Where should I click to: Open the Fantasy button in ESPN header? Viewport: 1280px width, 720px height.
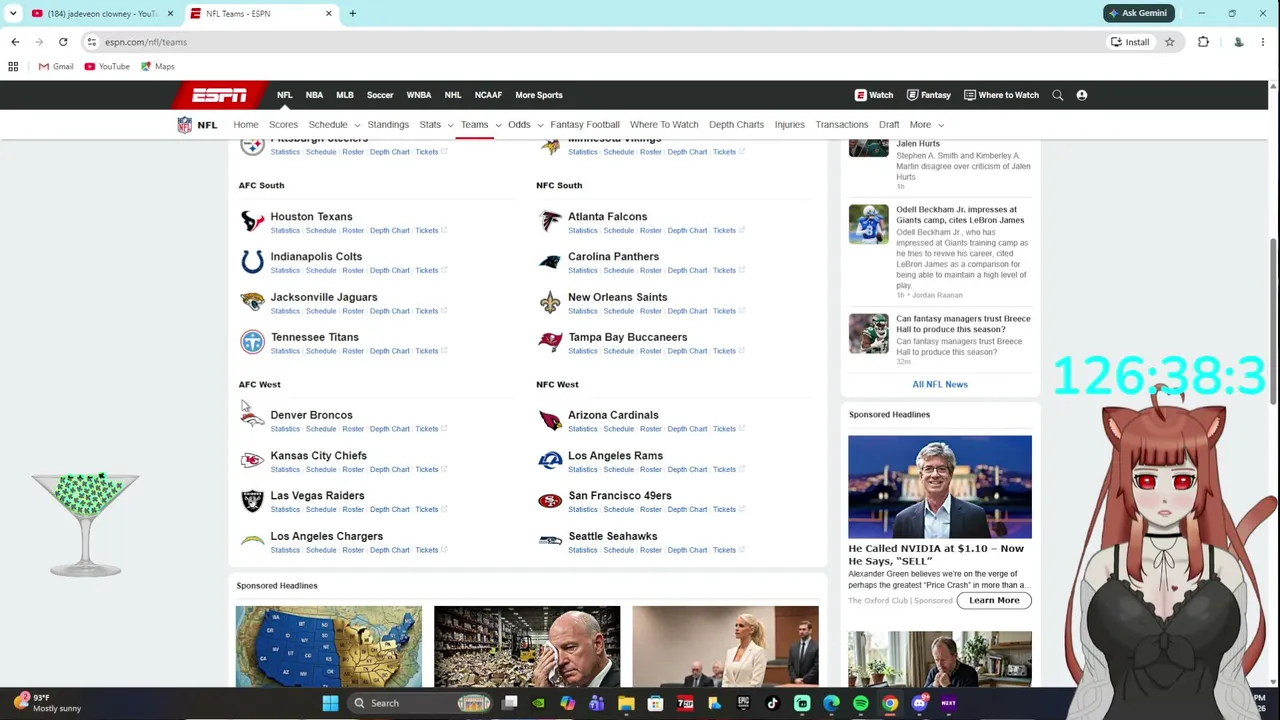[929, 95]
